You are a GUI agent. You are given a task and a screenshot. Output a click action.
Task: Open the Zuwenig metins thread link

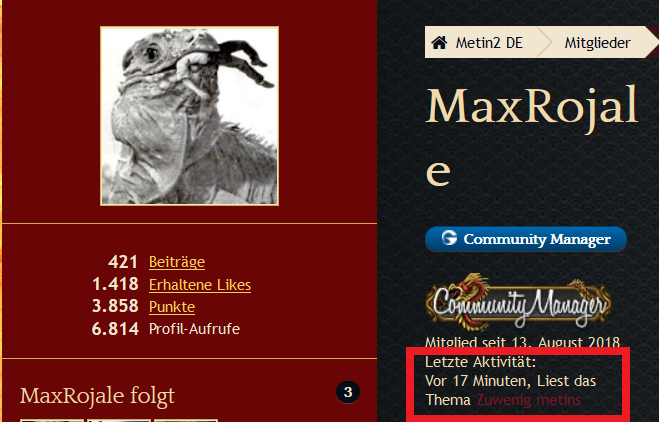529,400
